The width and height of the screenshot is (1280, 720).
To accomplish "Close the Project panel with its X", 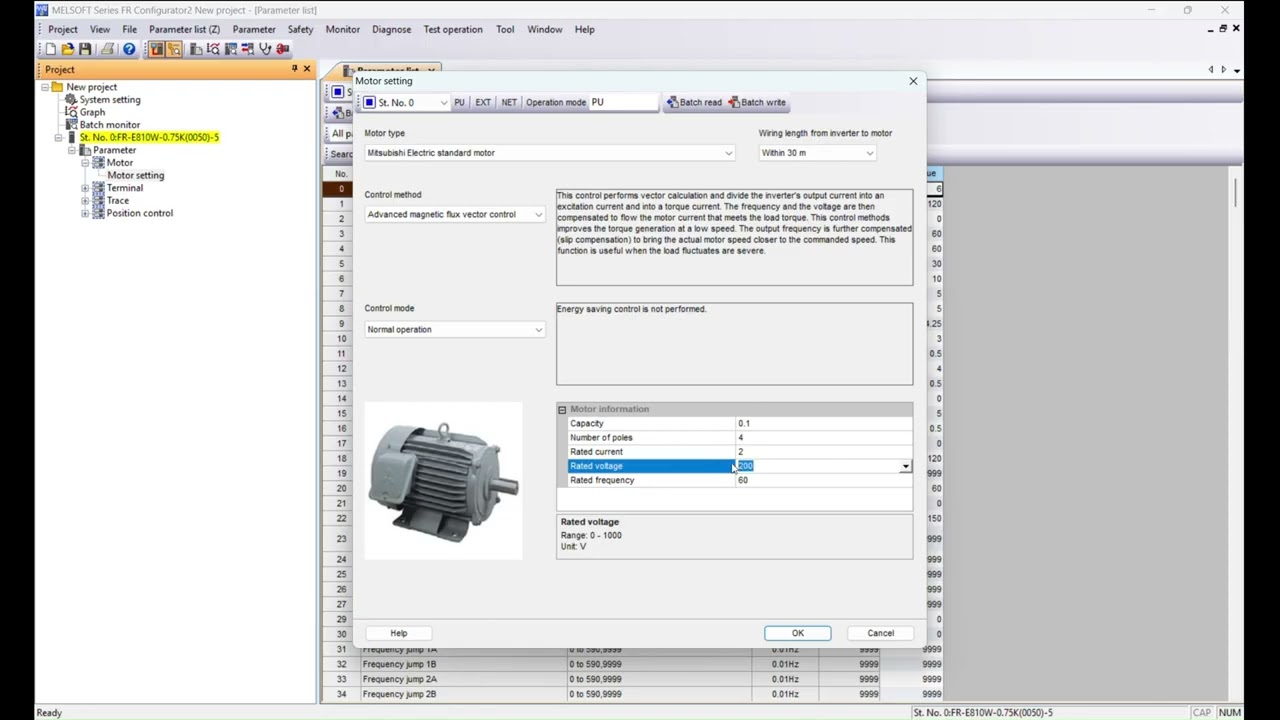I will tap(307, 69).
